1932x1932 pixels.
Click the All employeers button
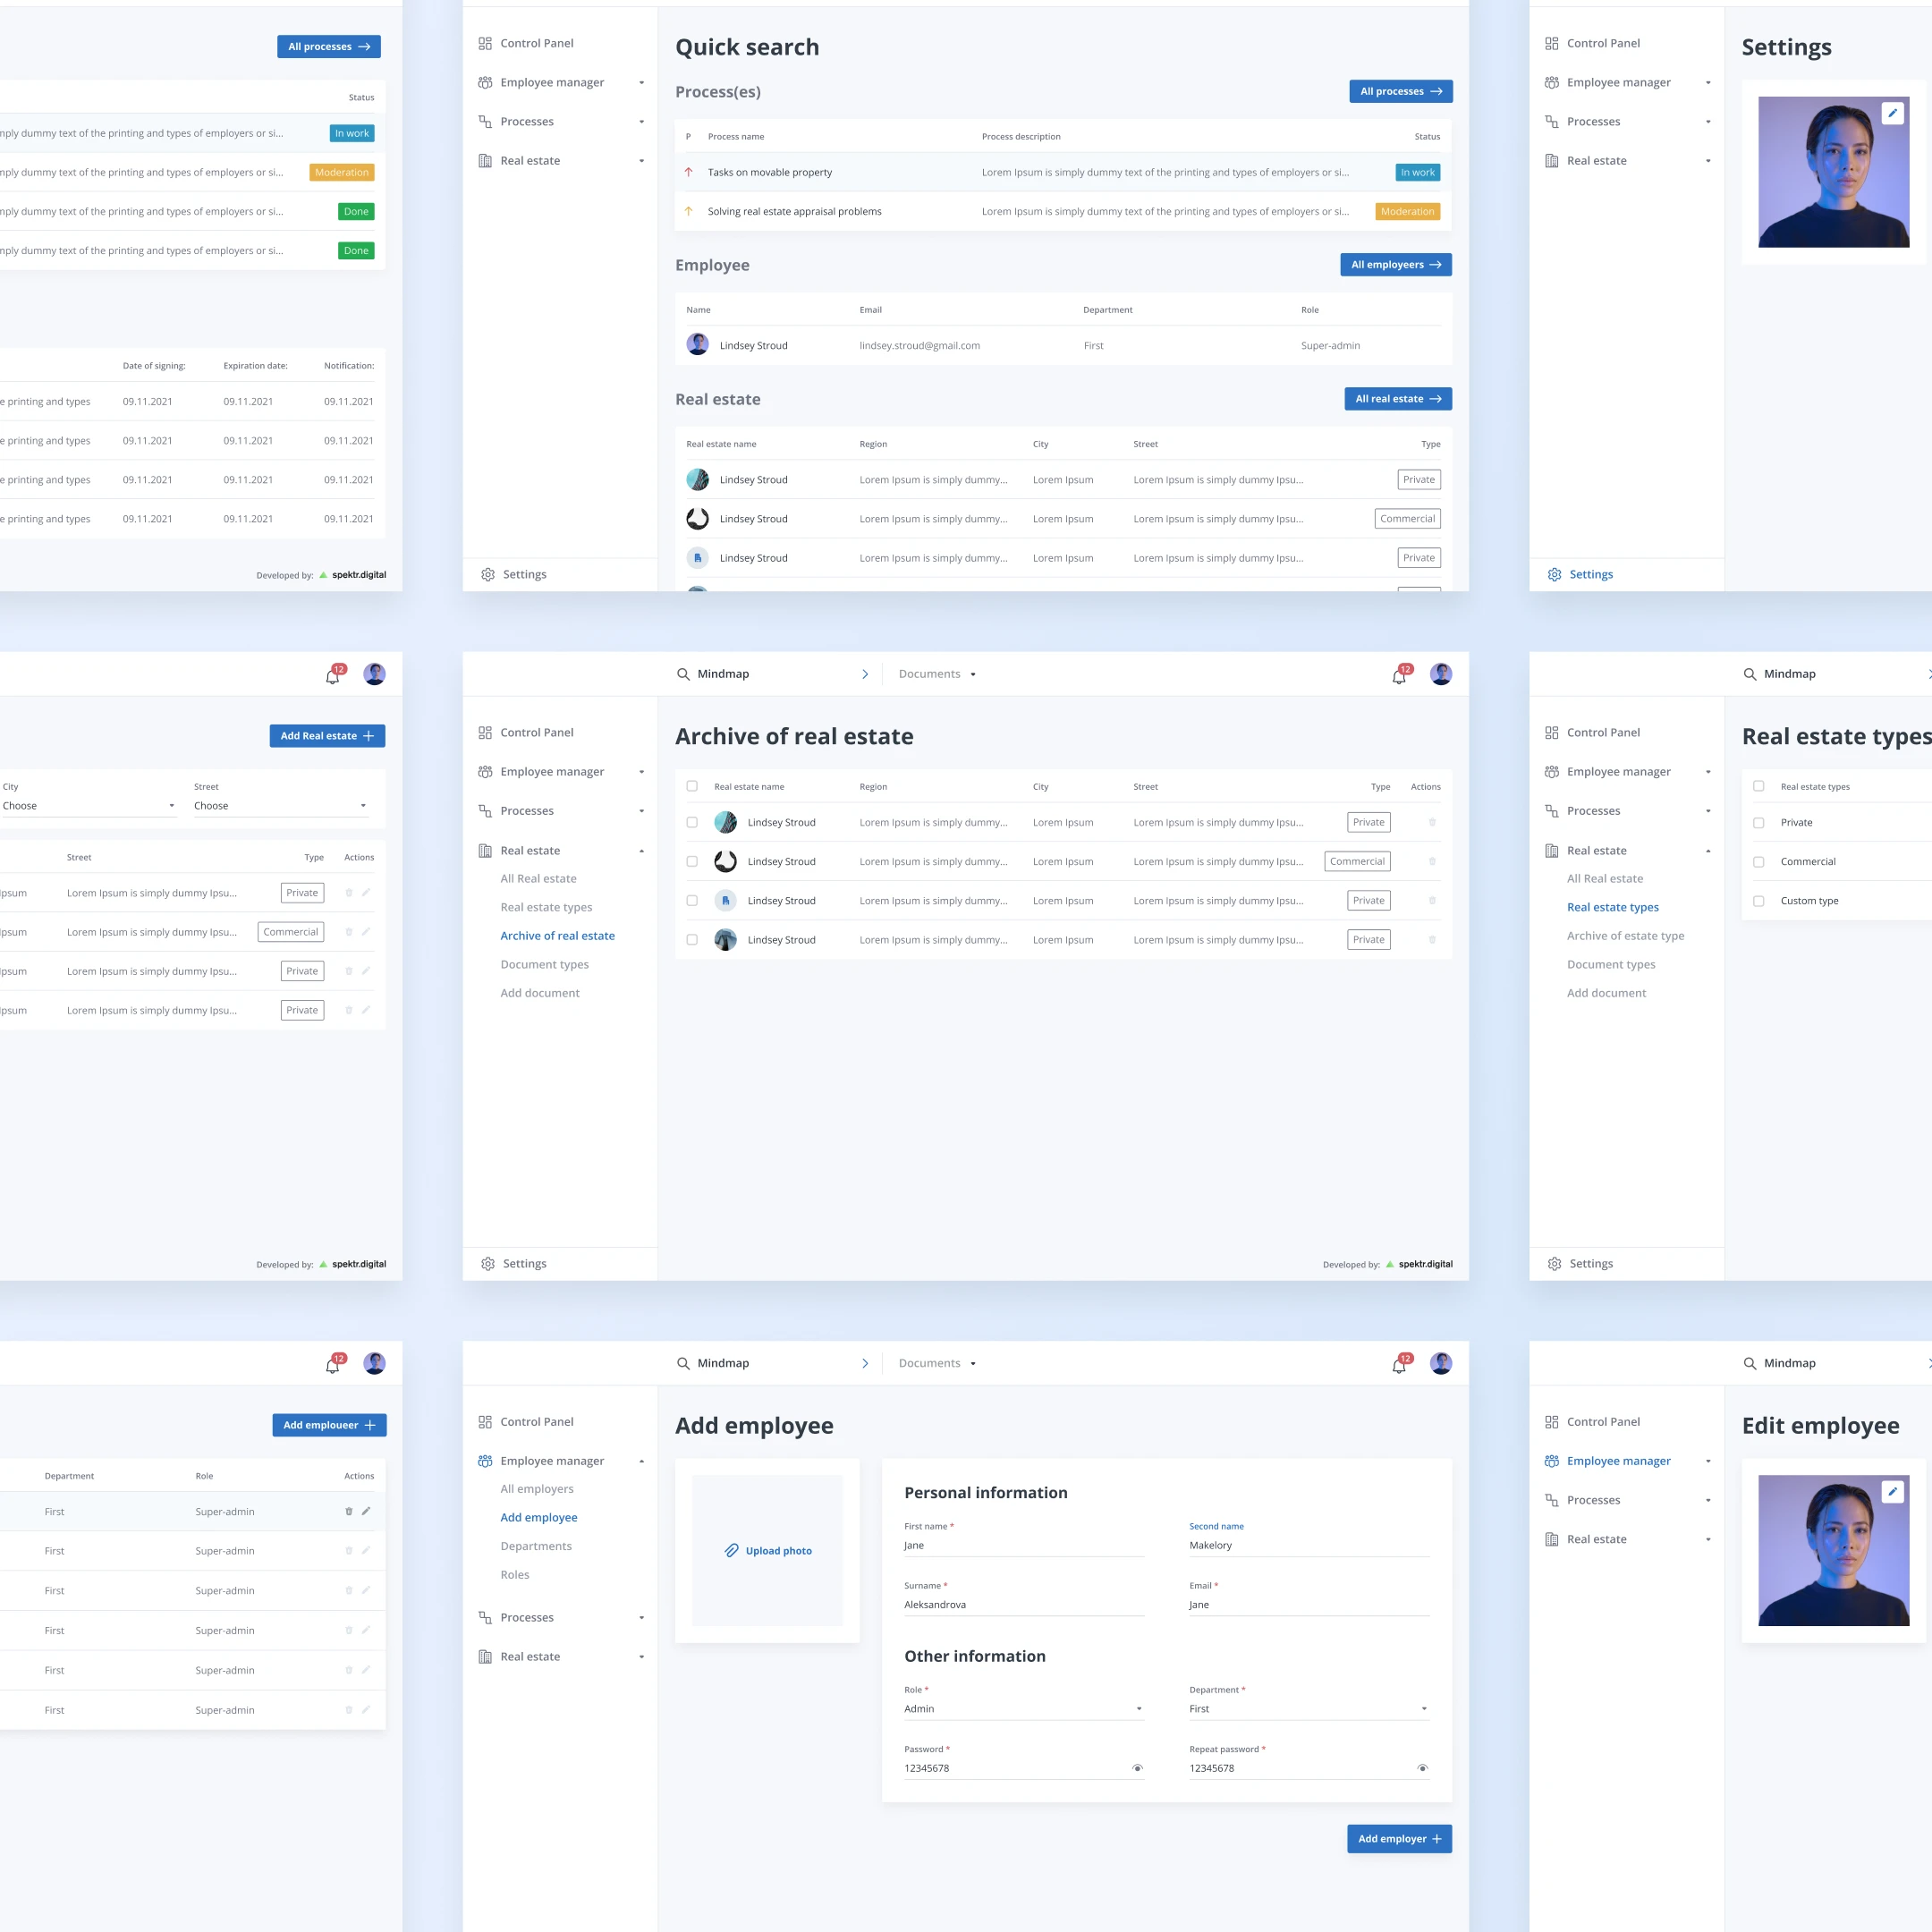pyautogui.click(x=1395, y=265)
